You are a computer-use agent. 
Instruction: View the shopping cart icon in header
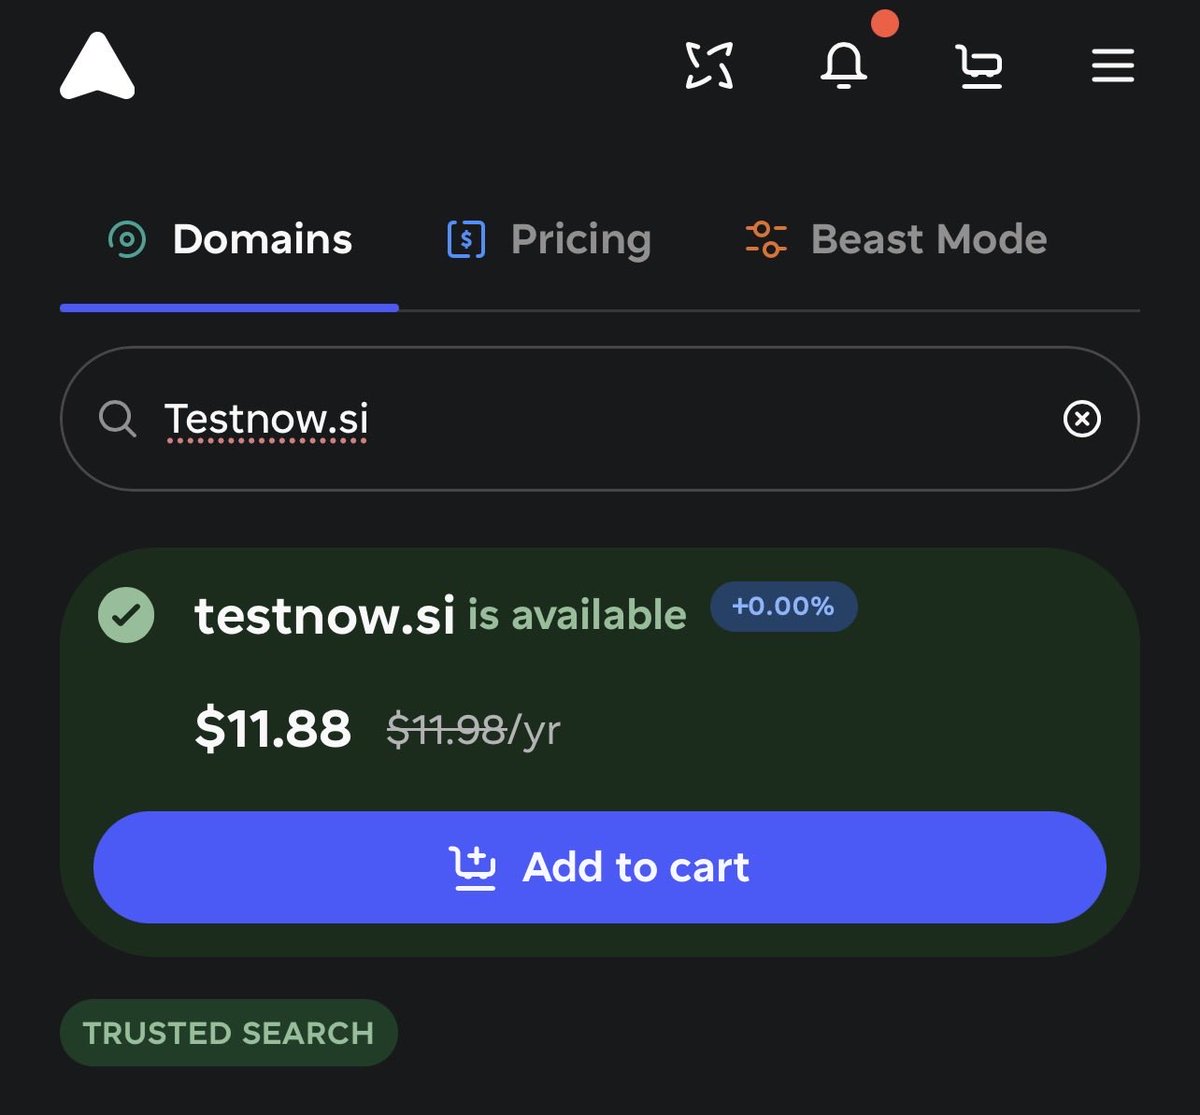tap(979, 67)
